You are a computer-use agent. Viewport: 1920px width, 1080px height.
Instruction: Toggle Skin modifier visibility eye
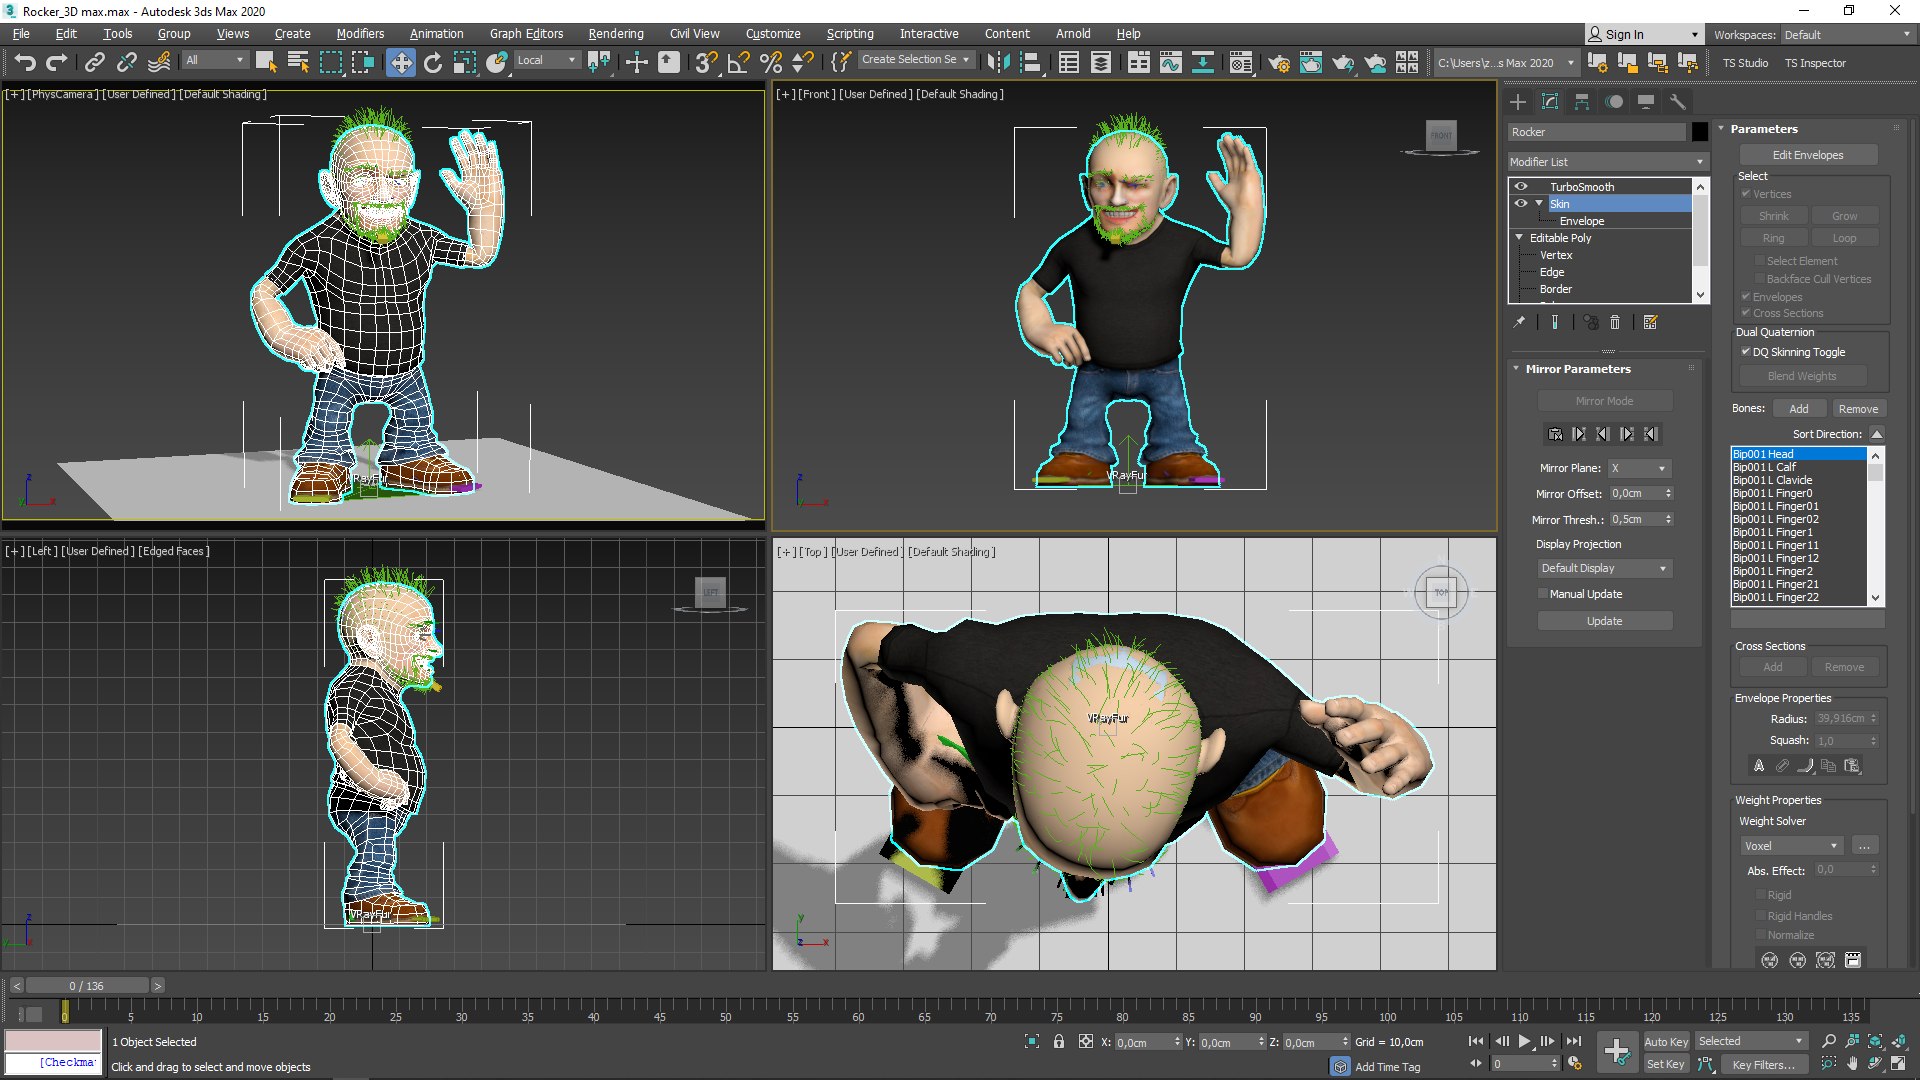pyautogui.click(x=1521, y=203)
